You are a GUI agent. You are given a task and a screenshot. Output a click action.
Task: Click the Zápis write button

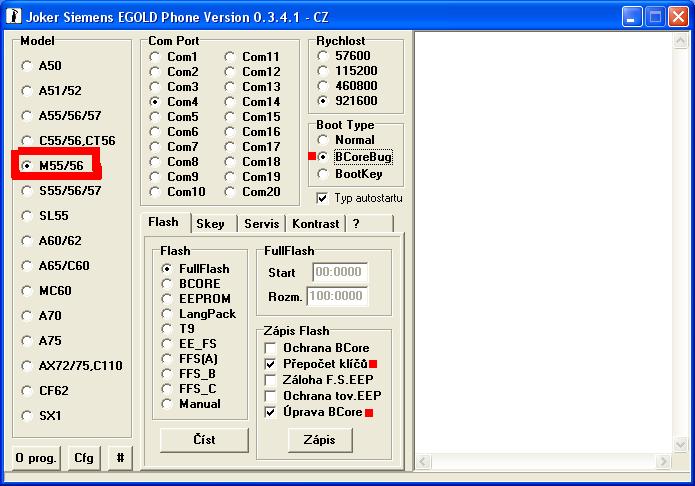[x=320, y=440]
